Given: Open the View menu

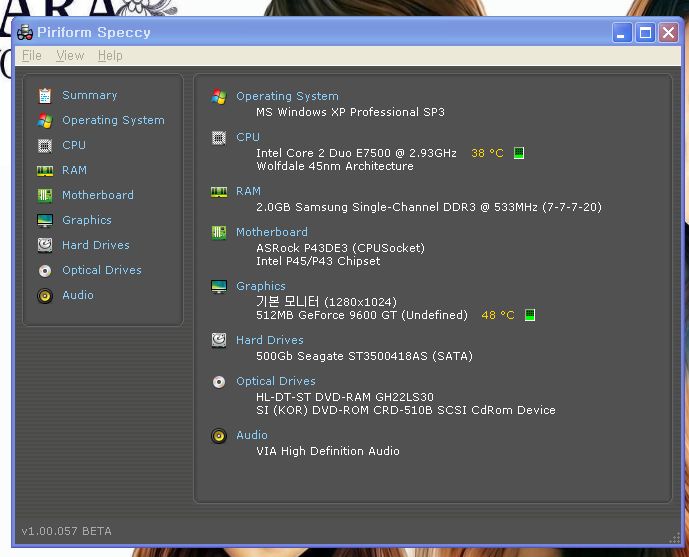Looking at the screenshot, I should coord(70,56).
